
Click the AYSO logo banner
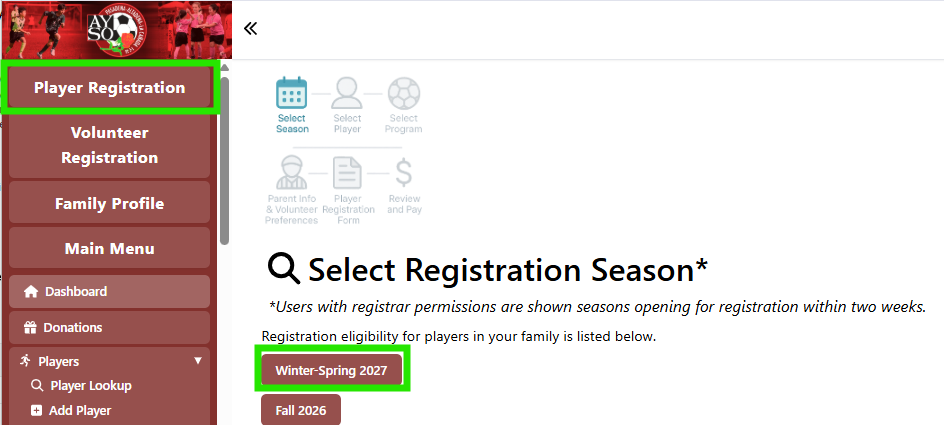(116, 29)
